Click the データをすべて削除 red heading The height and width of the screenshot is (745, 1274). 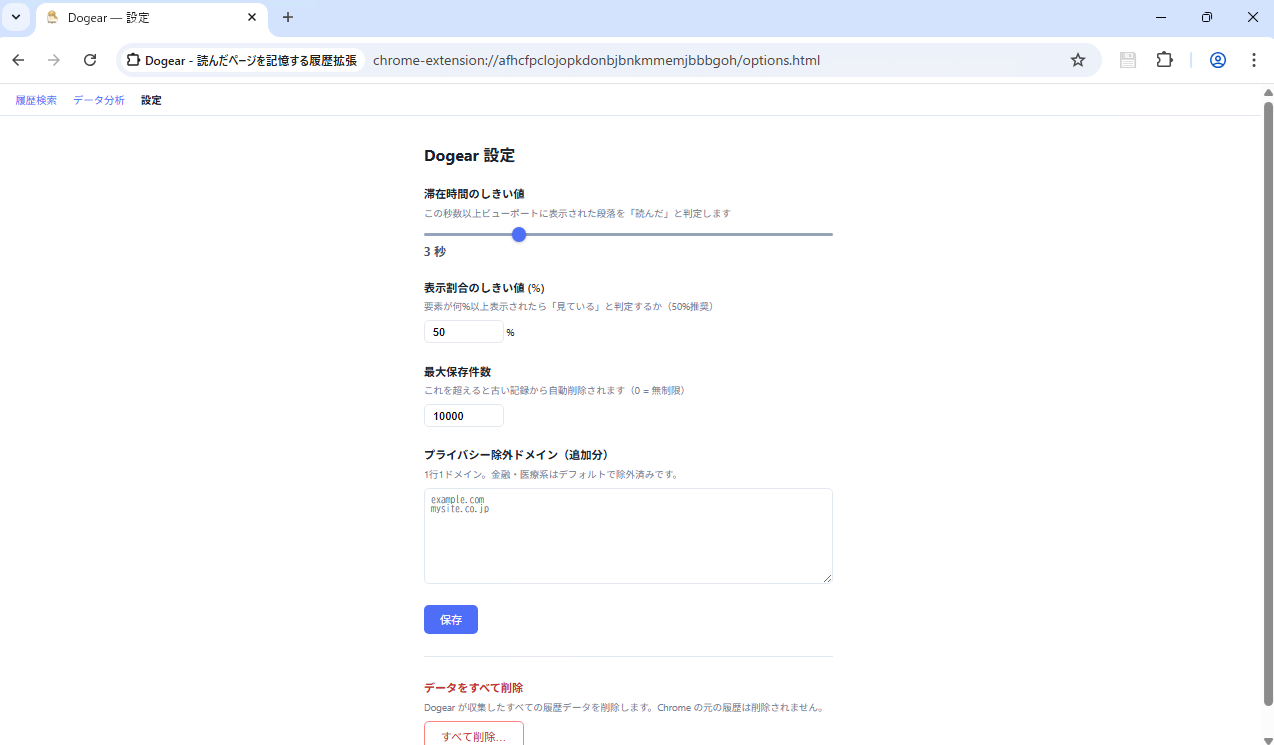click(474, 688)
